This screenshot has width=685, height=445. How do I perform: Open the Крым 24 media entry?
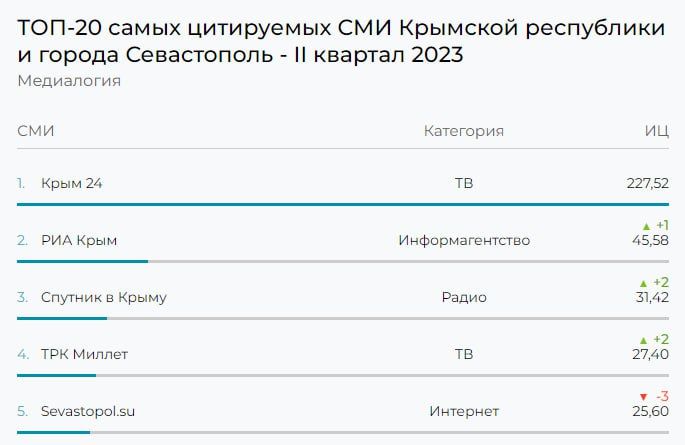[x=71, y=183]
